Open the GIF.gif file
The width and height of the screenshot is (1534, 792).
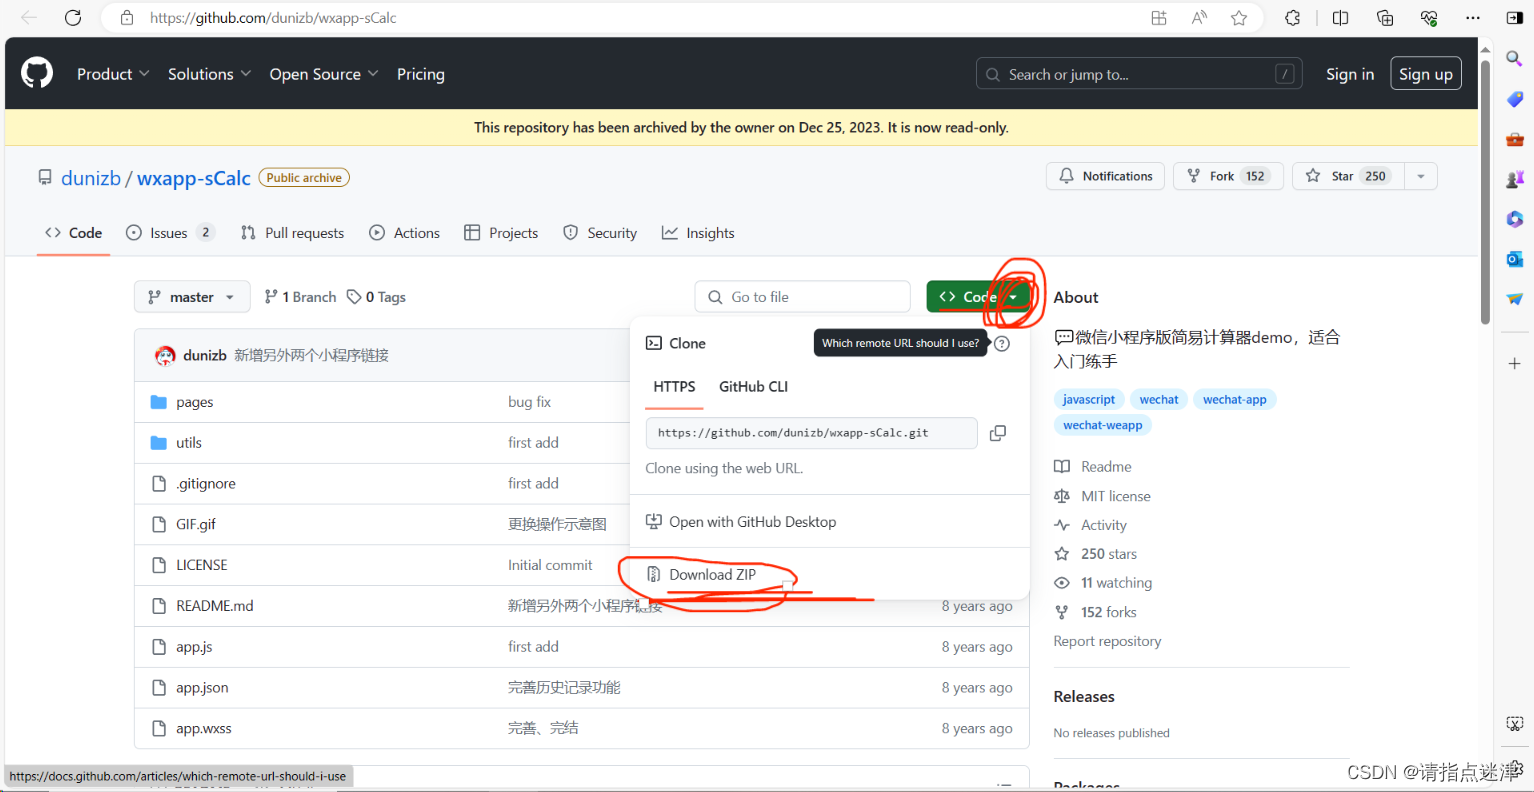point(196,524)
